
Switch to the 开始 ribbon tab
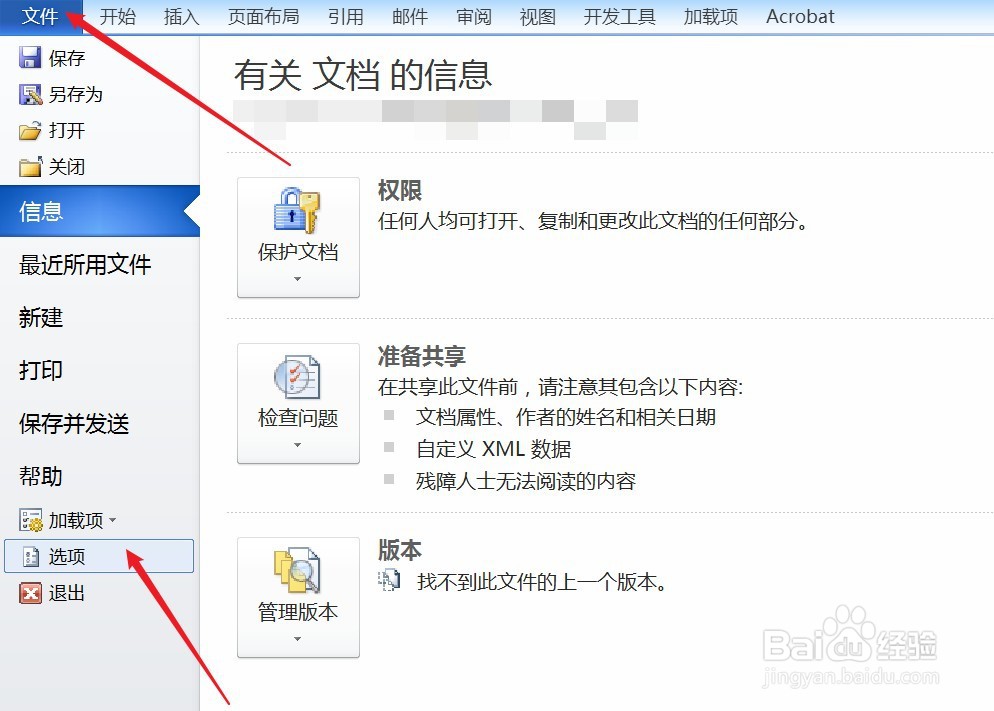117,16
